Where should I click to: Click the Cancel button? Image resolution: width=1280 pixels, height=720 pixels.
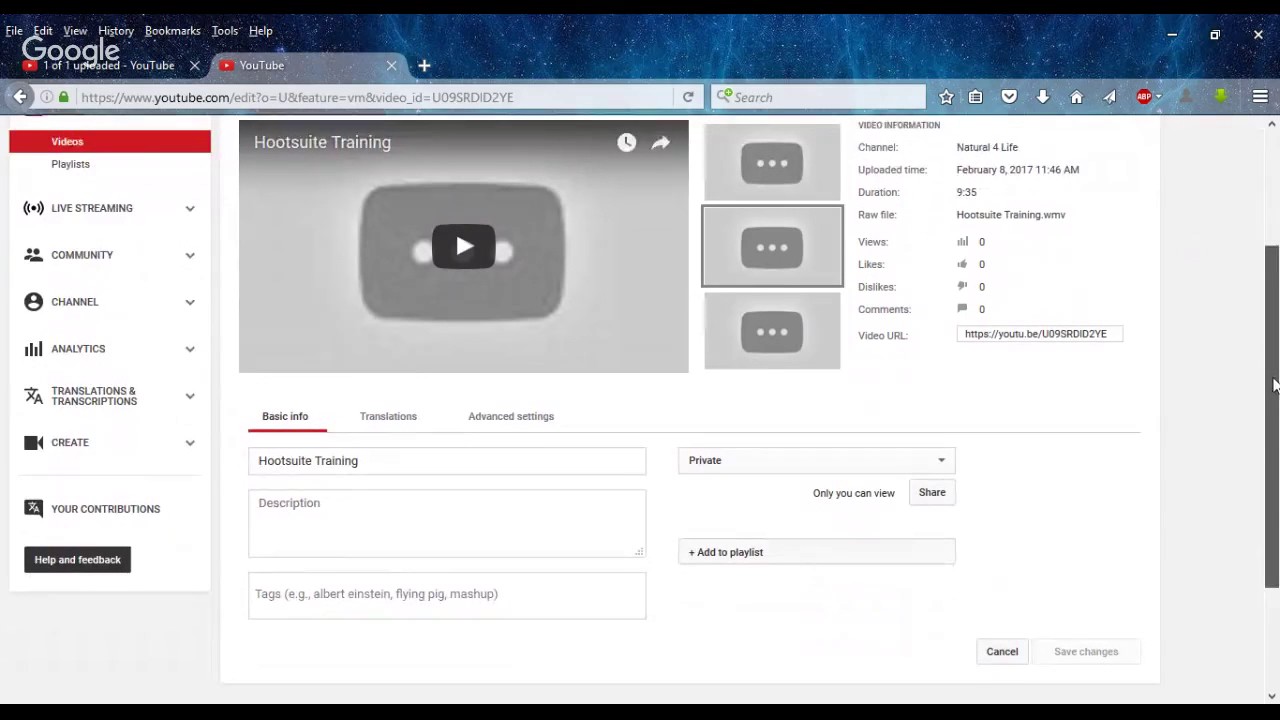coord(1002,652)
